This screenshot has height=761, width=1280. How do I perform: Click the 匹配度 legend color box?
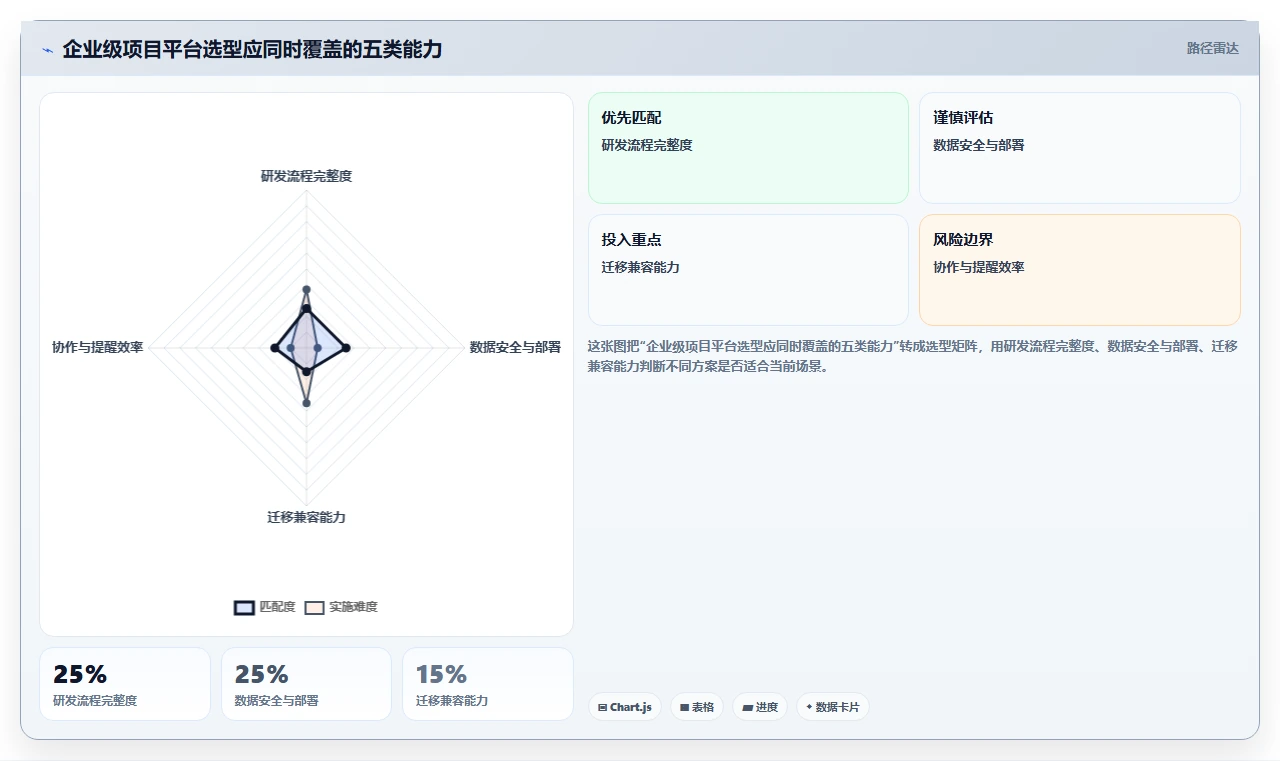tap(244, 607)
